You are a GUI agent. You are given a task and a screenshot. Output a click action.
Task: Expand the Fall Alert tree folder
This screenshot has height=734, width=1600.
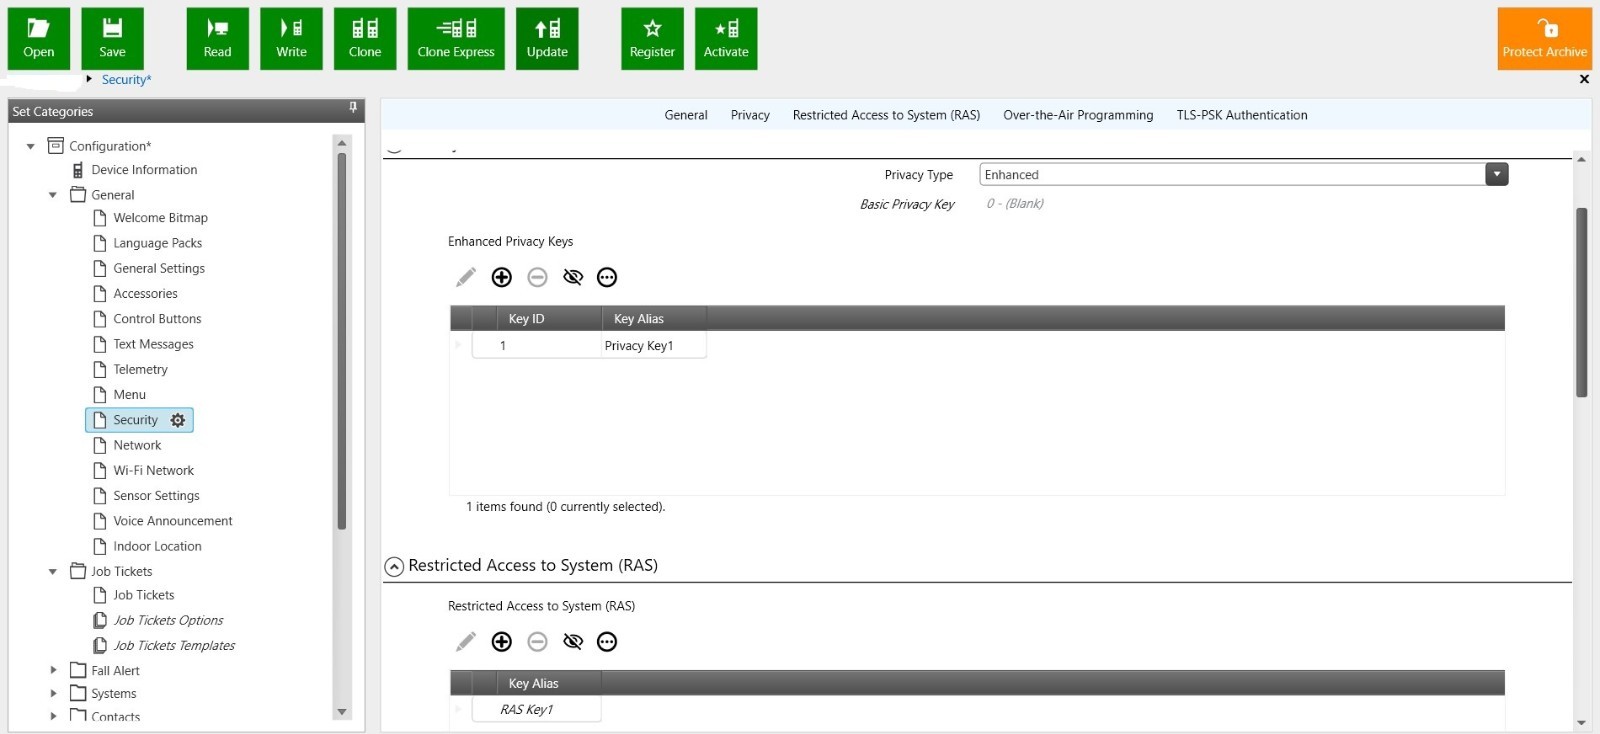coord(54,670)
